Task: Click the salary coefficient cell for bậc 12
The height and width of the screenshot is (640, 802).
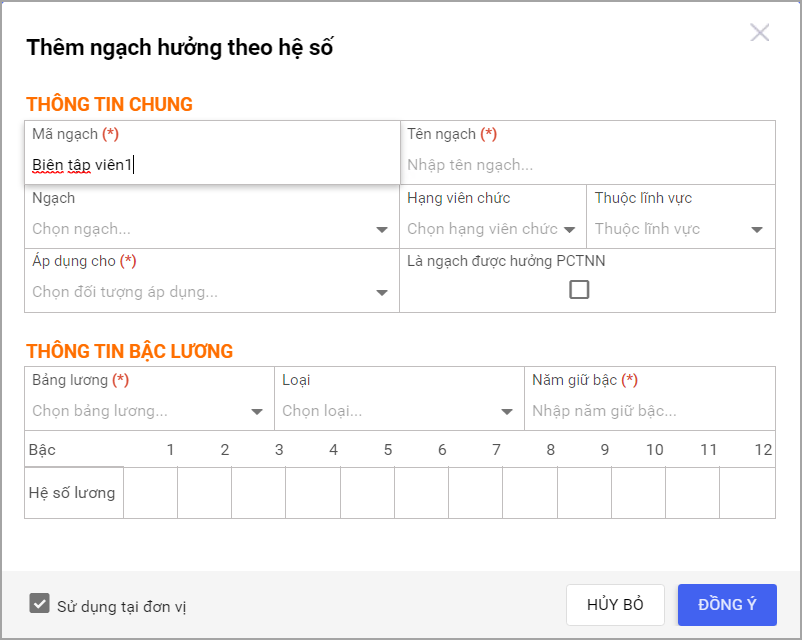Action: [747, 493]
